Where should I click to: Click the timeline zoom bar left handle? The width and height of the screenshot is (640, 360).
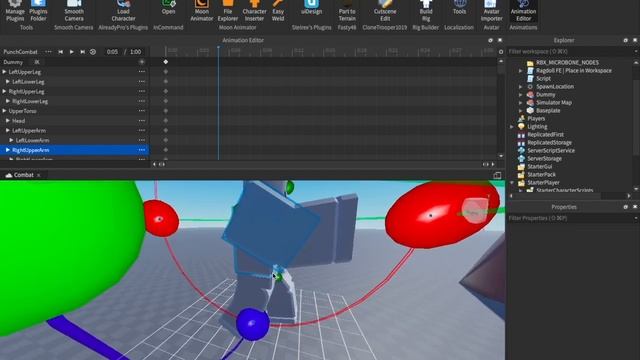click(162, 164)
